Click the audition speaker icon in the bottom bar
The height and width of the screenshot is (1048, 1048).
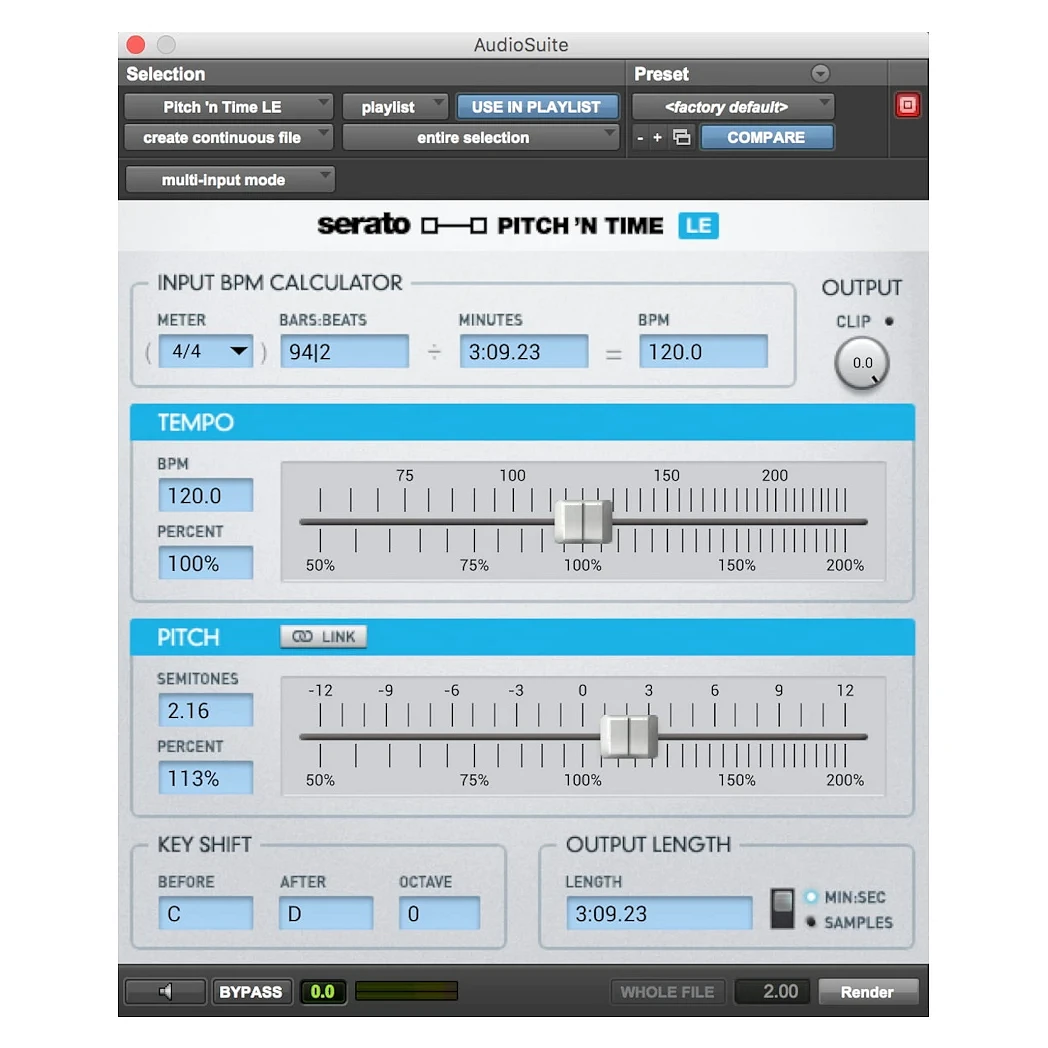pyautogui.click(x=164, y=991)
